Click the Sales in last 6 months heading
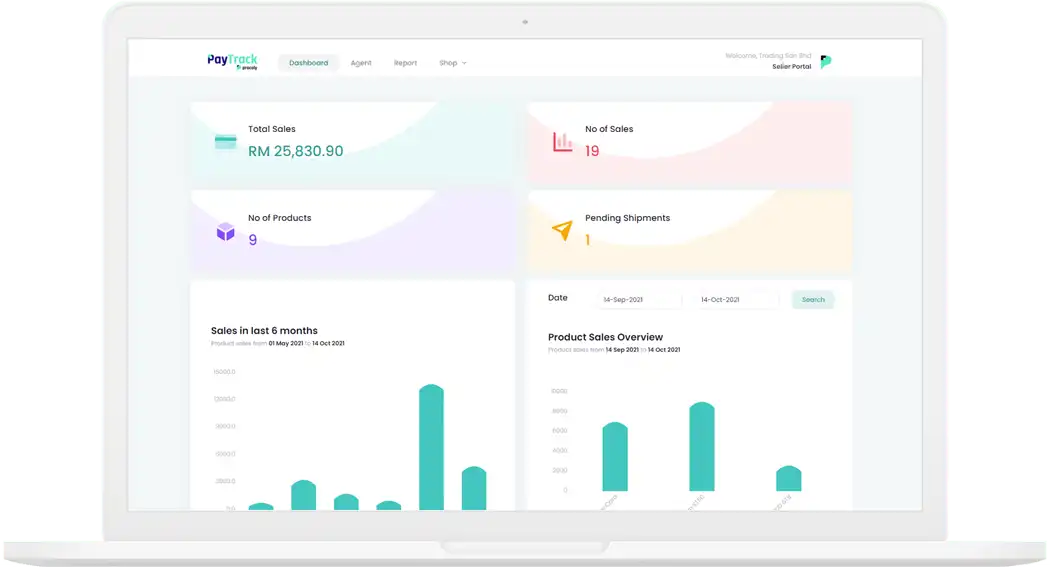Image resolution: width=1050 pixels, height=567 pixels. [x=264, y=331]
